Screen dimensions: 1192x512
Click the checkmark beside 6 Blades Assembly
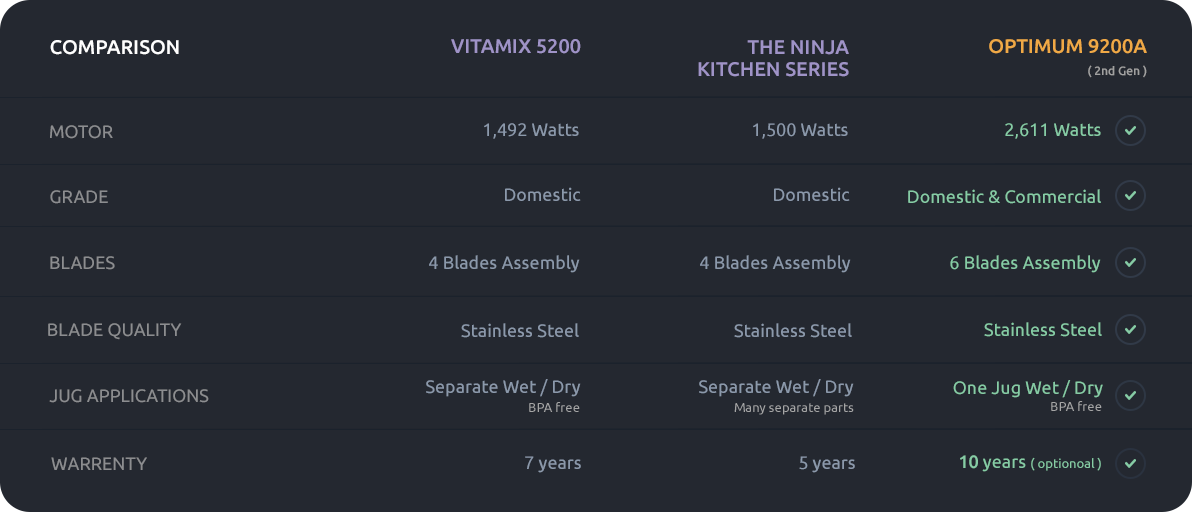click(x=1130, y=263)
